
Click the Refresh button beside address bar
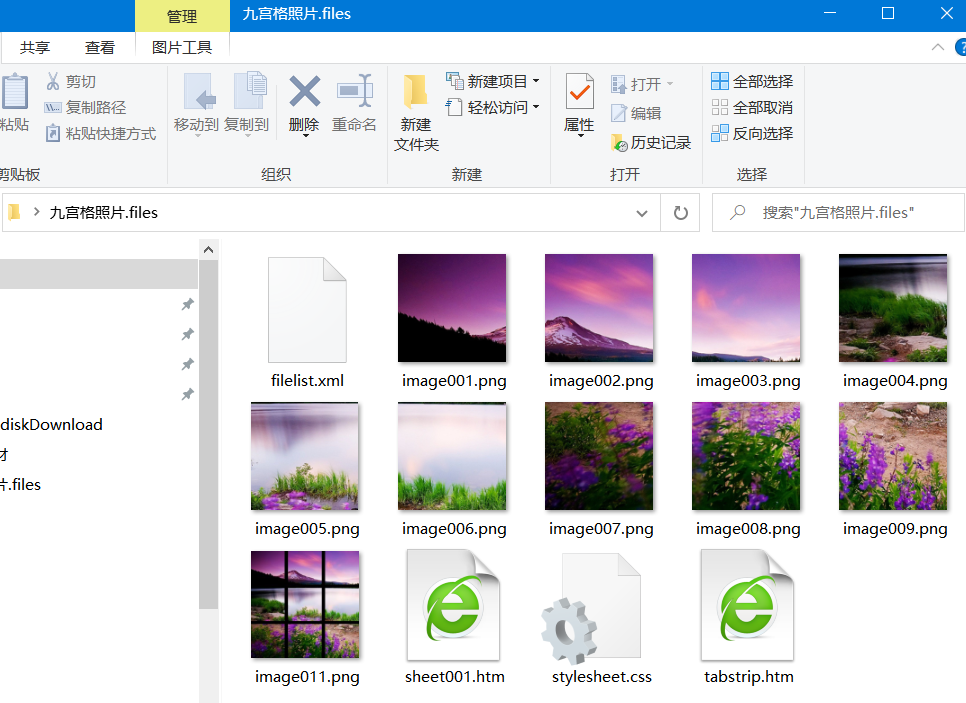coord(680,213)
